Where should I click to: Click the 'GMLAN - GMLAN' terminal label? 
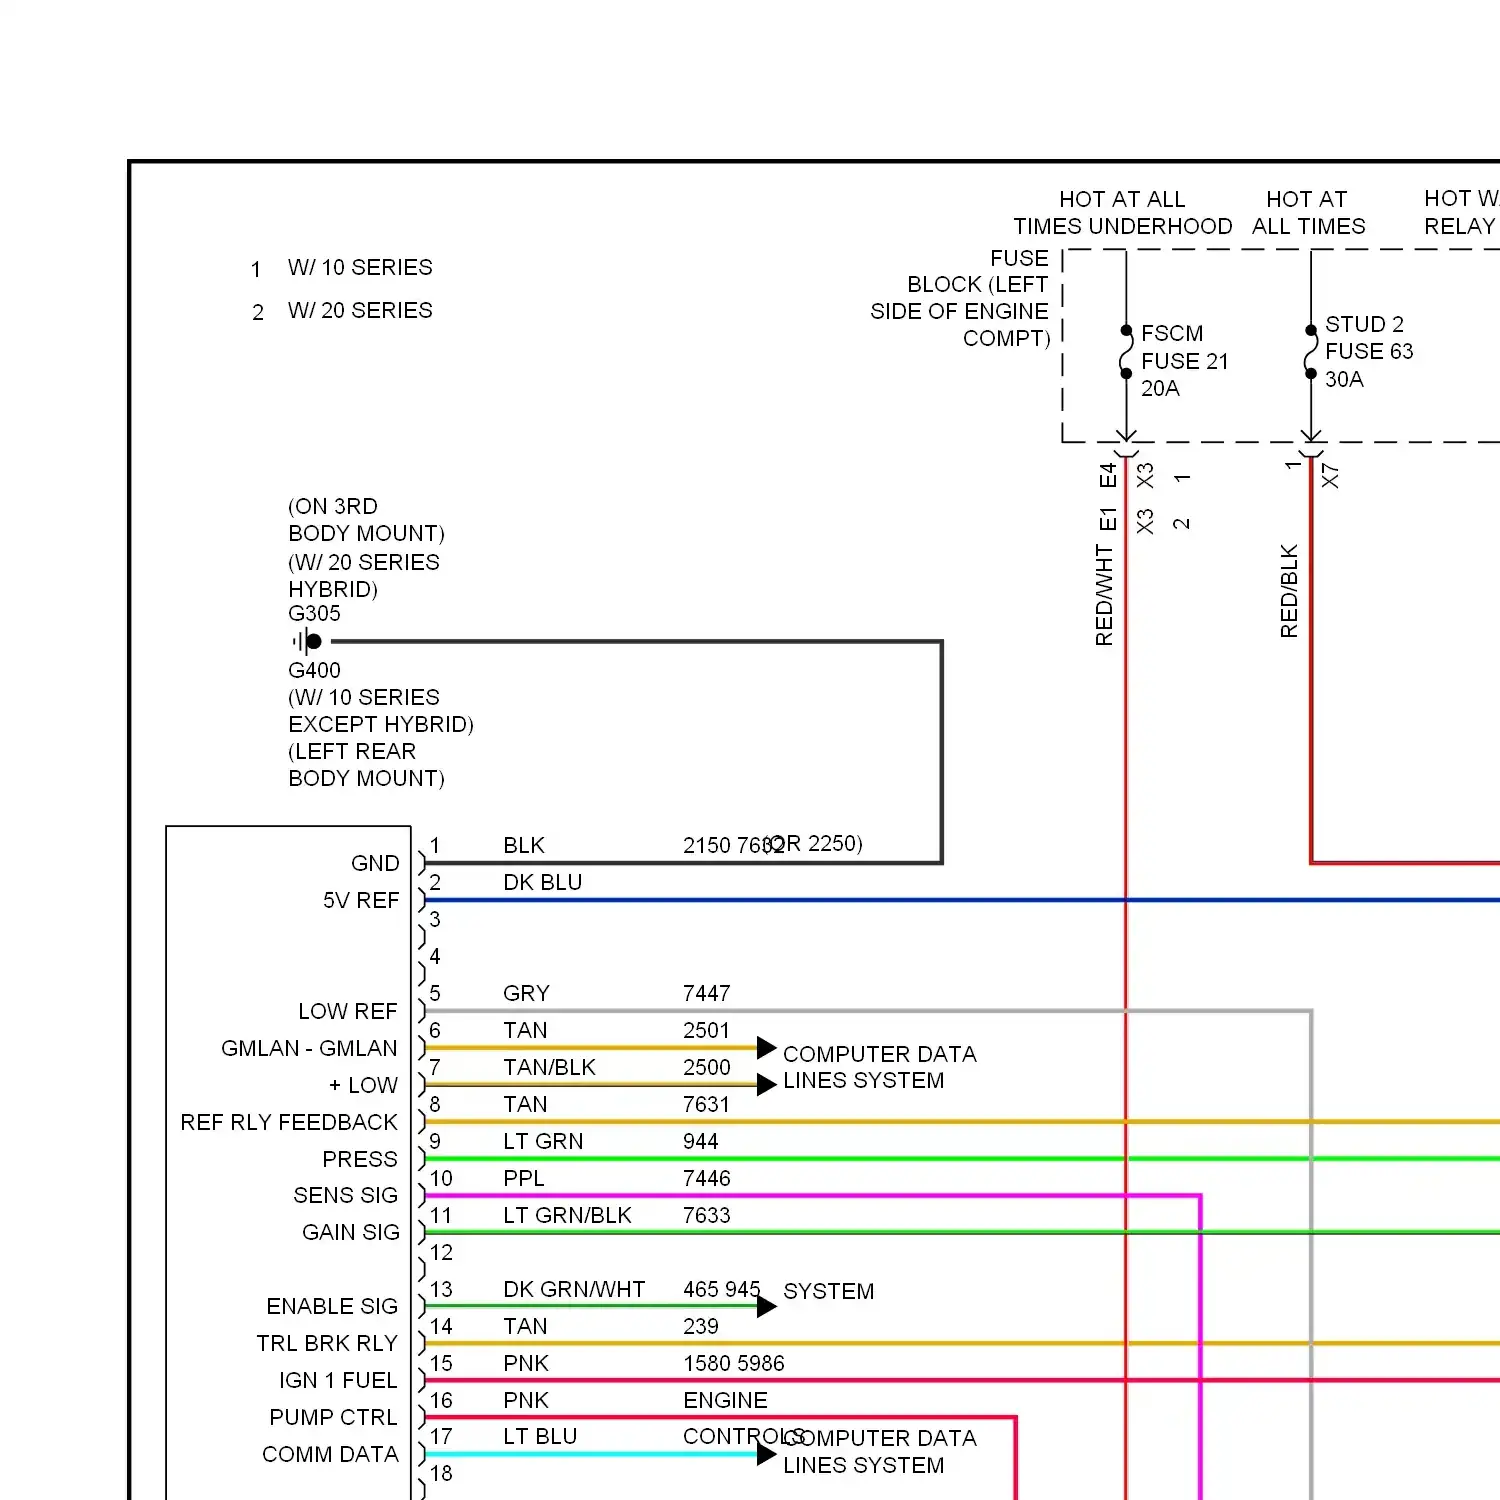[x=309, y=1048]
